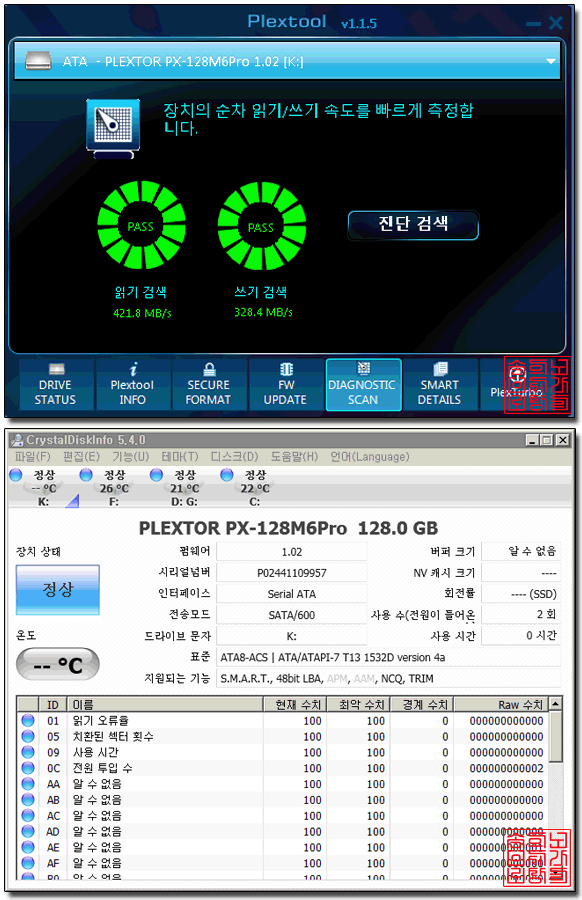Screen dimensions: 582x900
Task: Open the FW UPDATE tab
Action: [x=286, y=385]
